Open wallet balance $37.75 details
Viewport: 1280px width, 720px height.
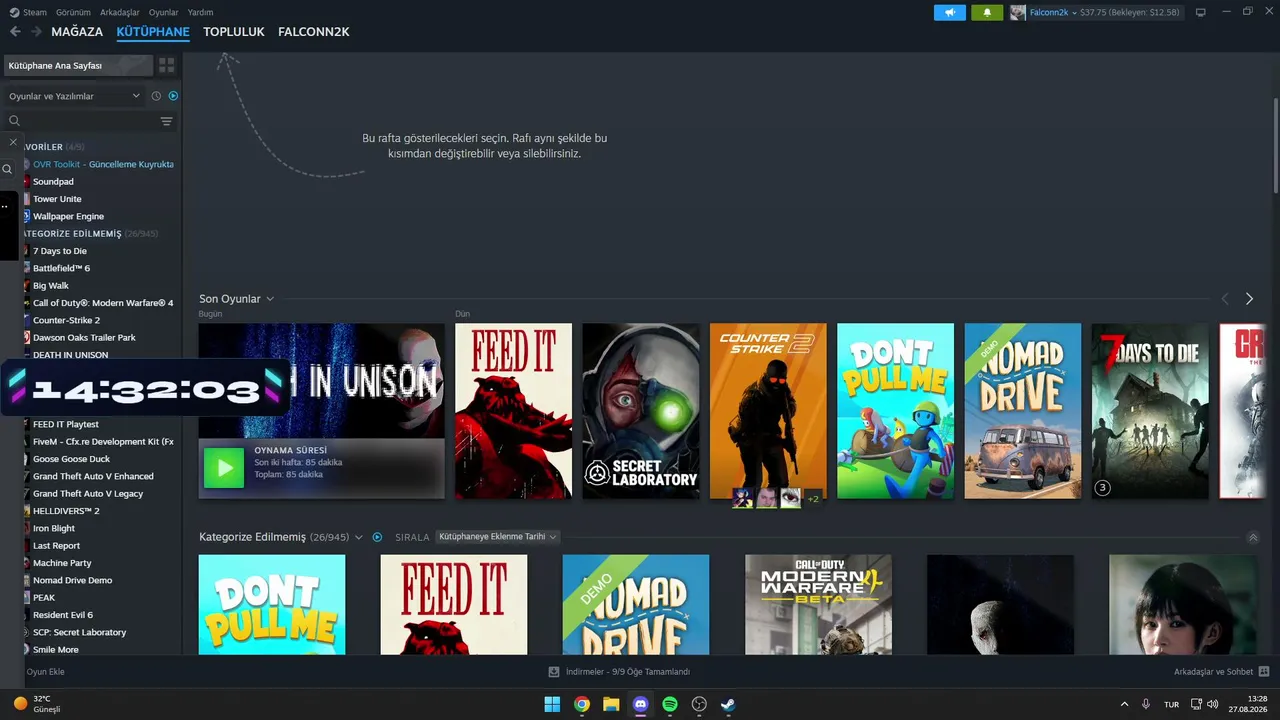click(1130, 12)
